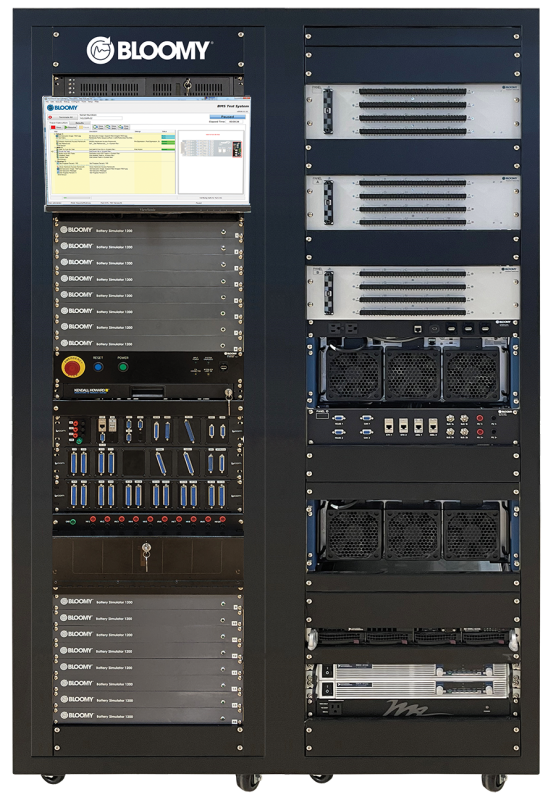Click the green POWER button
Viewport: 556px width, 800px height.
click(x=123, y=366)
